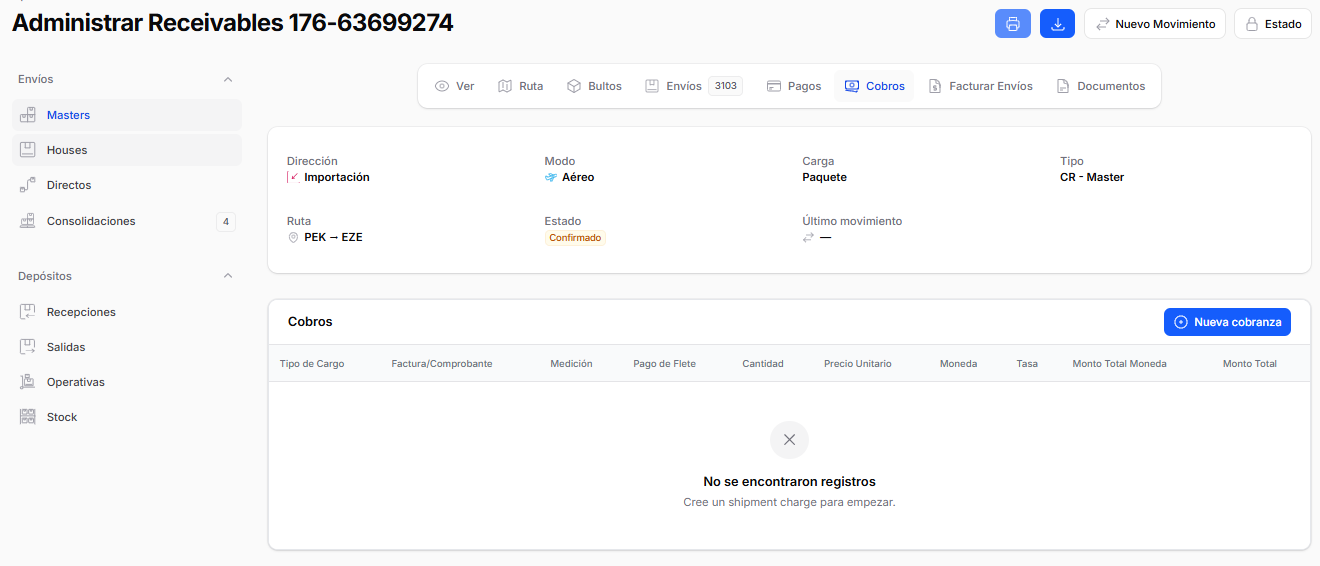Viewport: 1320px width, 566px height.
Task: Create a Nueva cobranza
Action: 1227,322
